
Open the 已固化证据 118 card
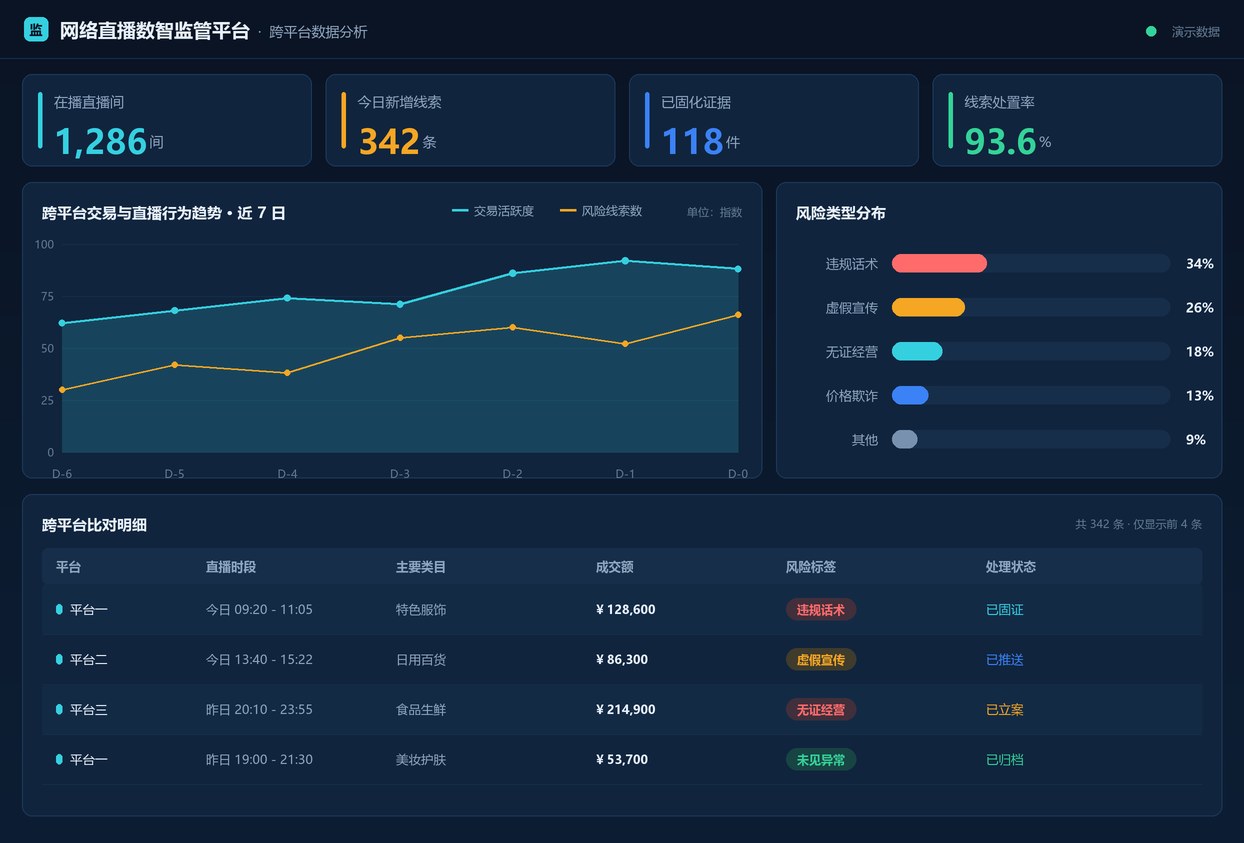pyautogui.click(x=774, y=120)
